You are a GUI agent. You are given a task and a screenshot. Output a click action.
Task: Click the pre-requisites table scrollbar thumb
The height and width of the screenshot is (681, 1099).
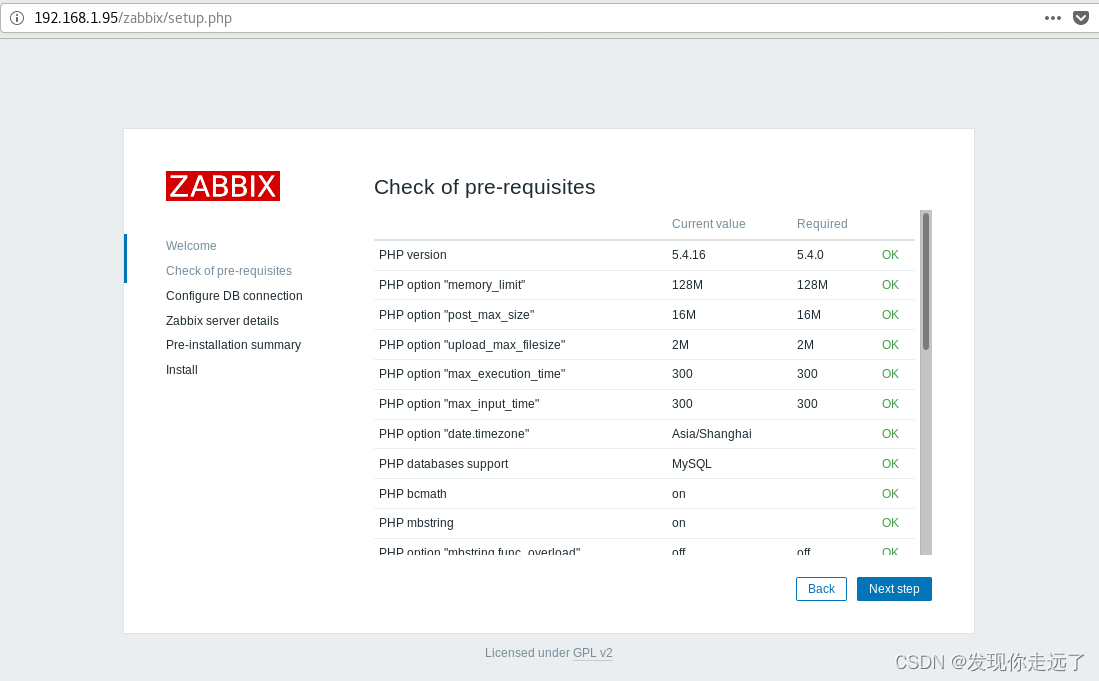click(x=926, y=281)
